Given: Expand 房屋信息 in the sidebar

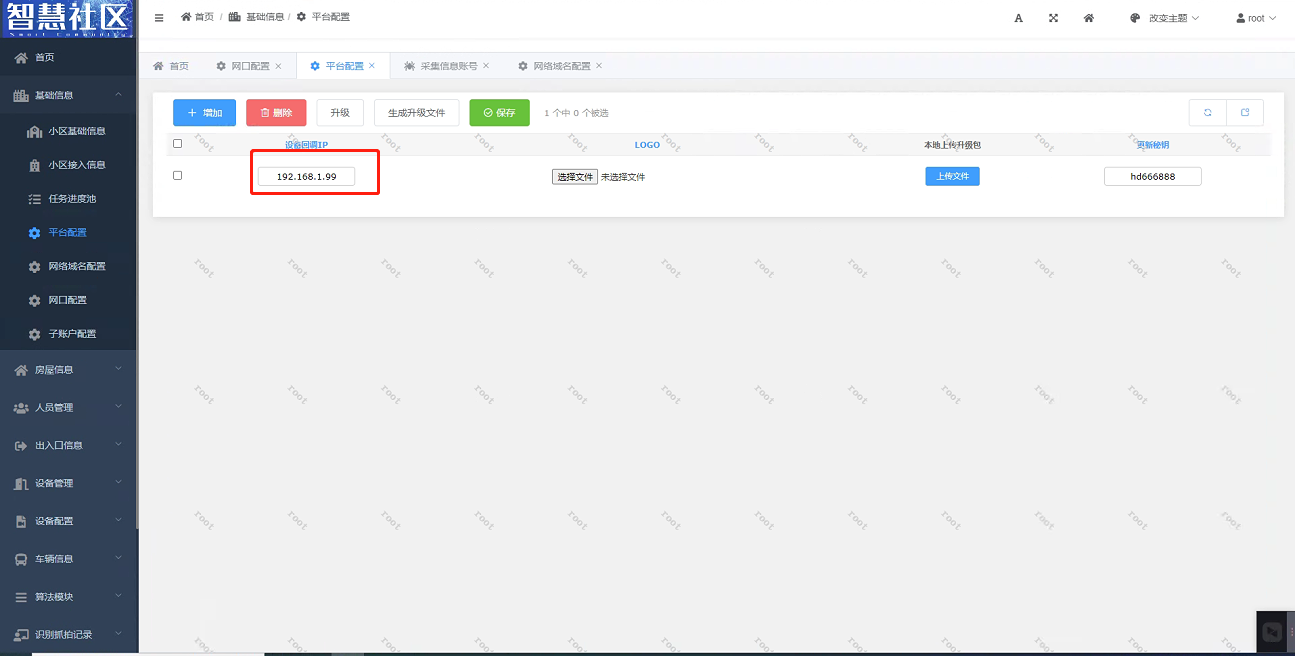Looking at the screenshot, I should pos(68,370).
